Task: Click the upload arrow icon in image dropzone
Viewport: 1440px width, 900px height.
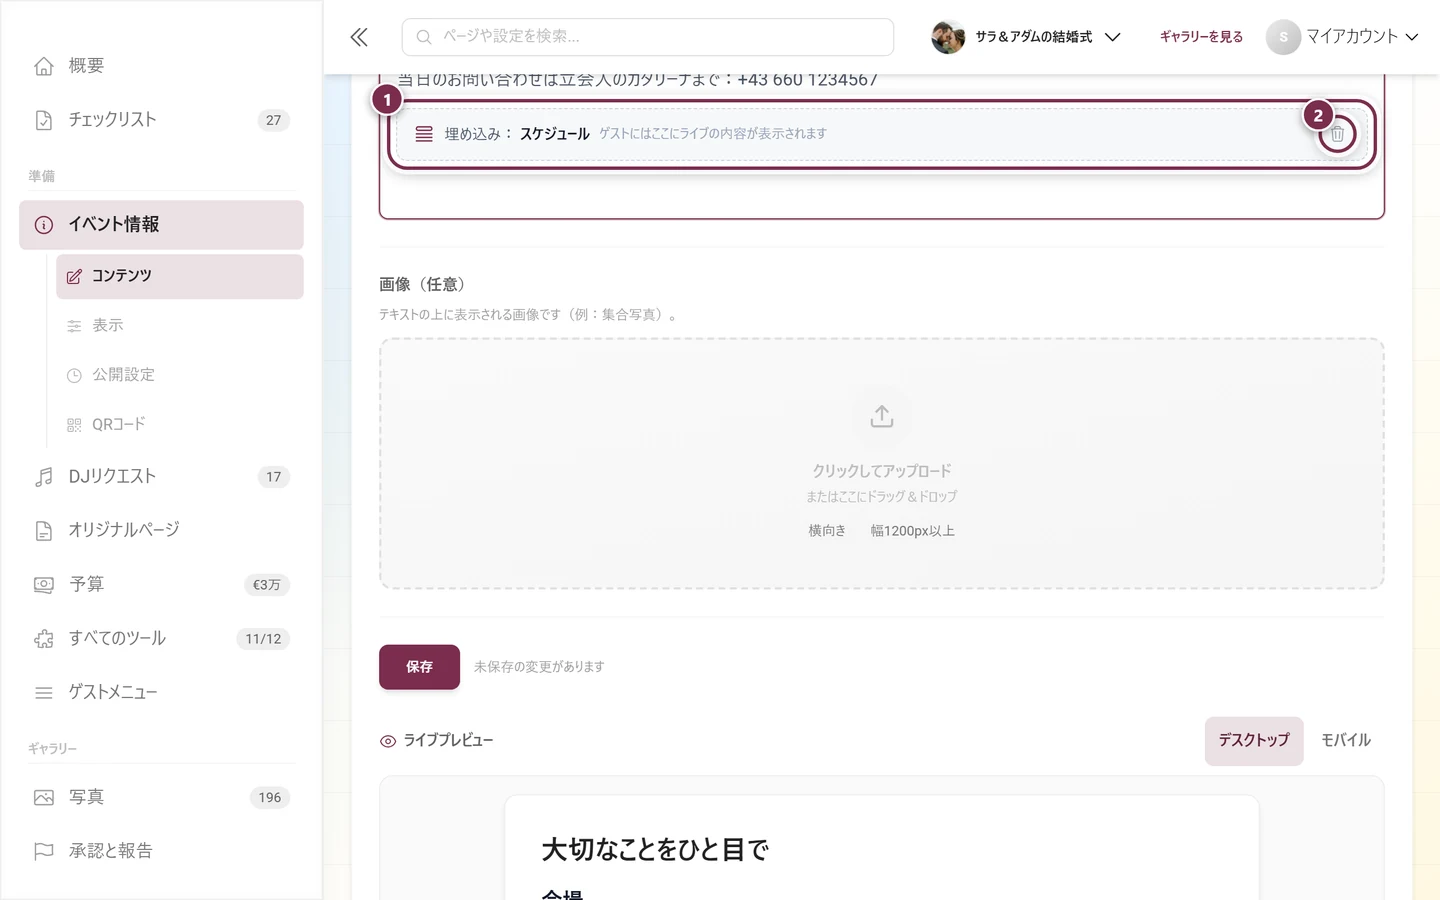Action: point(881,417)
